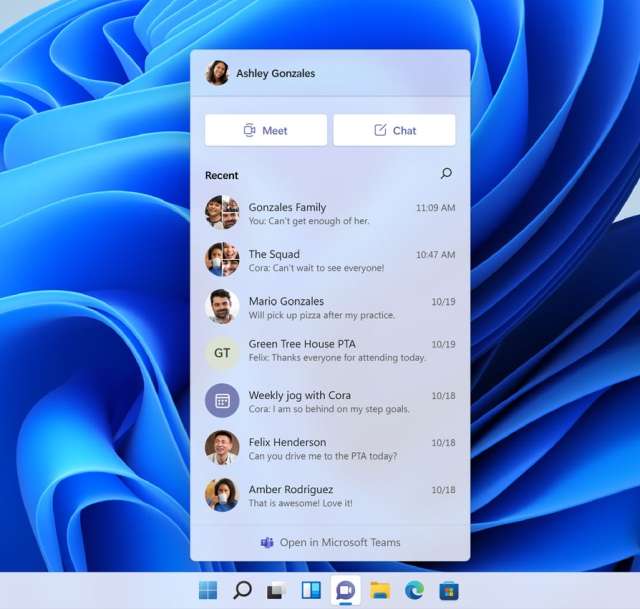Click Ashley Gonzales profile picture
The image size is (640, 609).
(x=217, y=73)
